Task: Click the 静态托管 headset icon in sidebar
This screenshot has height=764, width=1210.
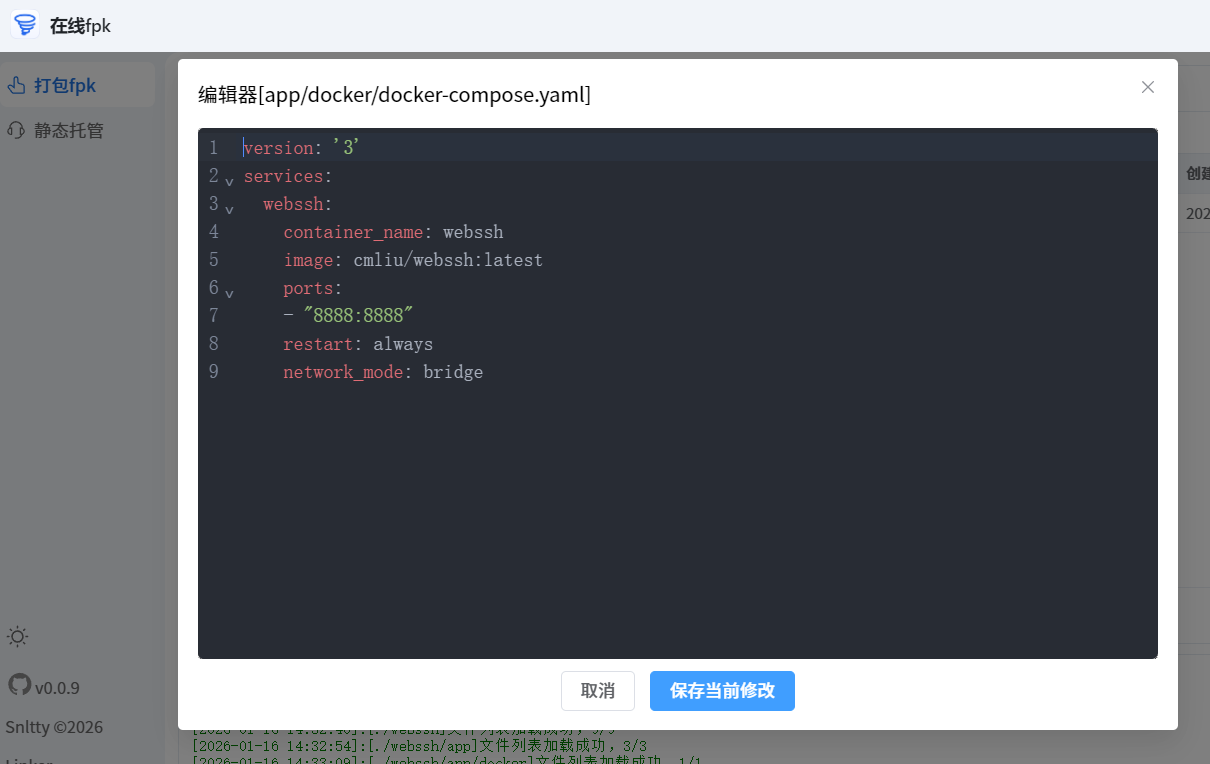Action: coord(16,130)
